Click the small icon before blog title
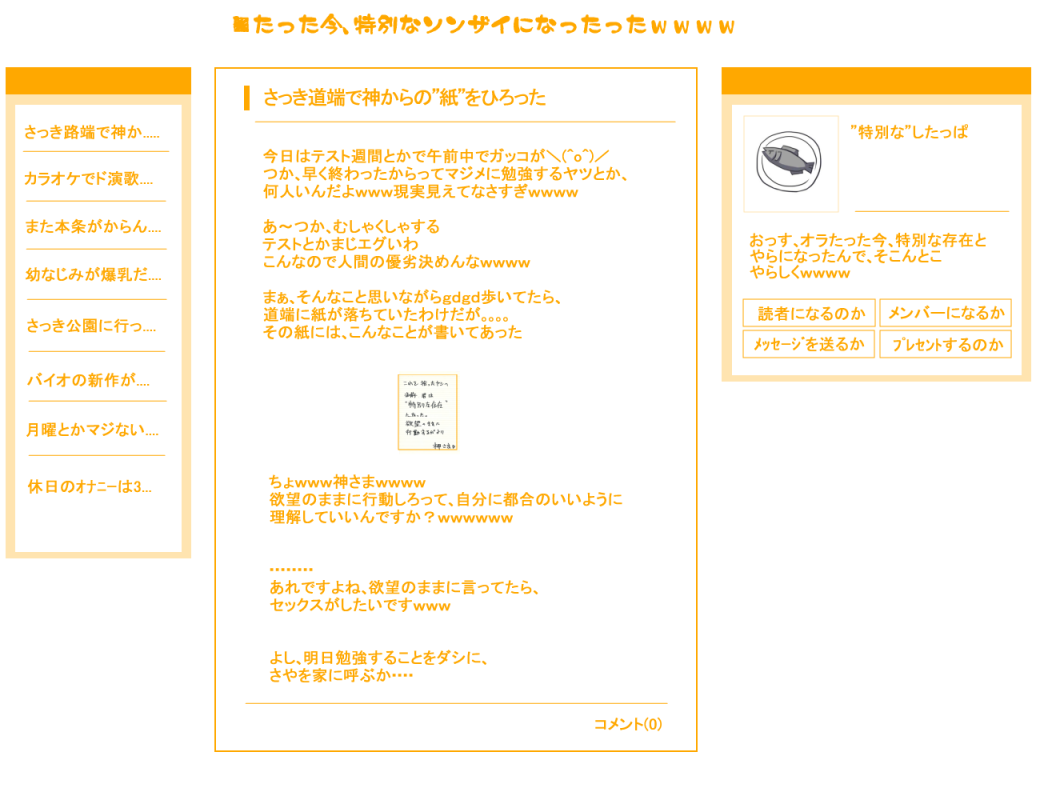 [241, 25]
